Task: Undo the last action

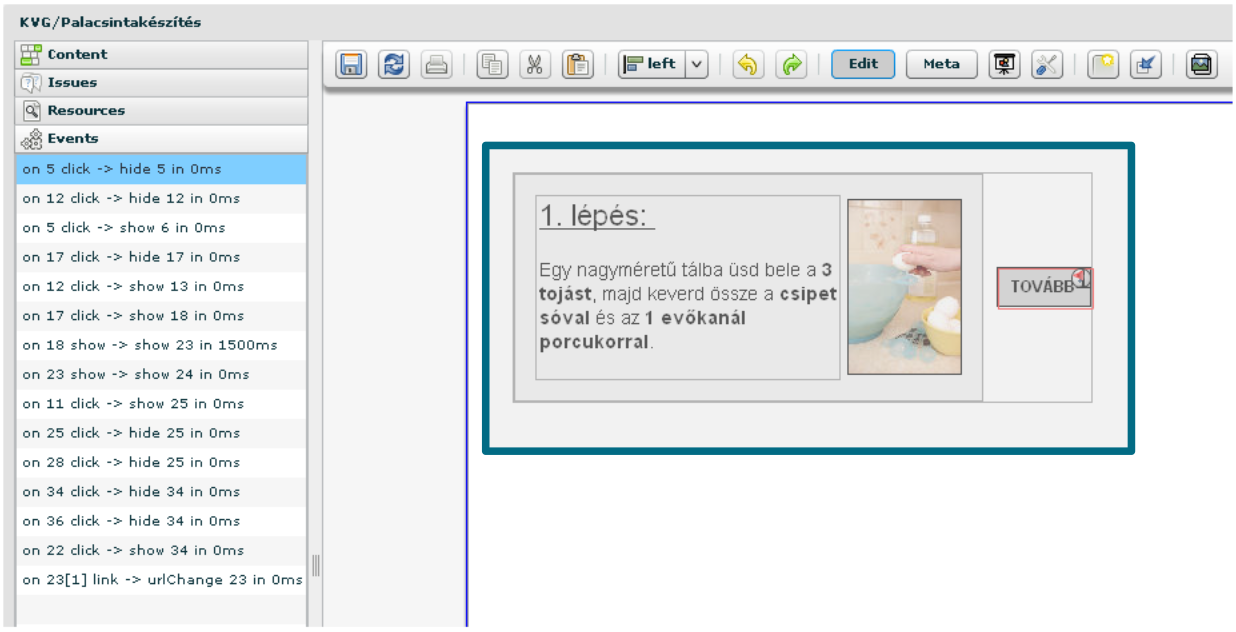Action: coord(748,65)
